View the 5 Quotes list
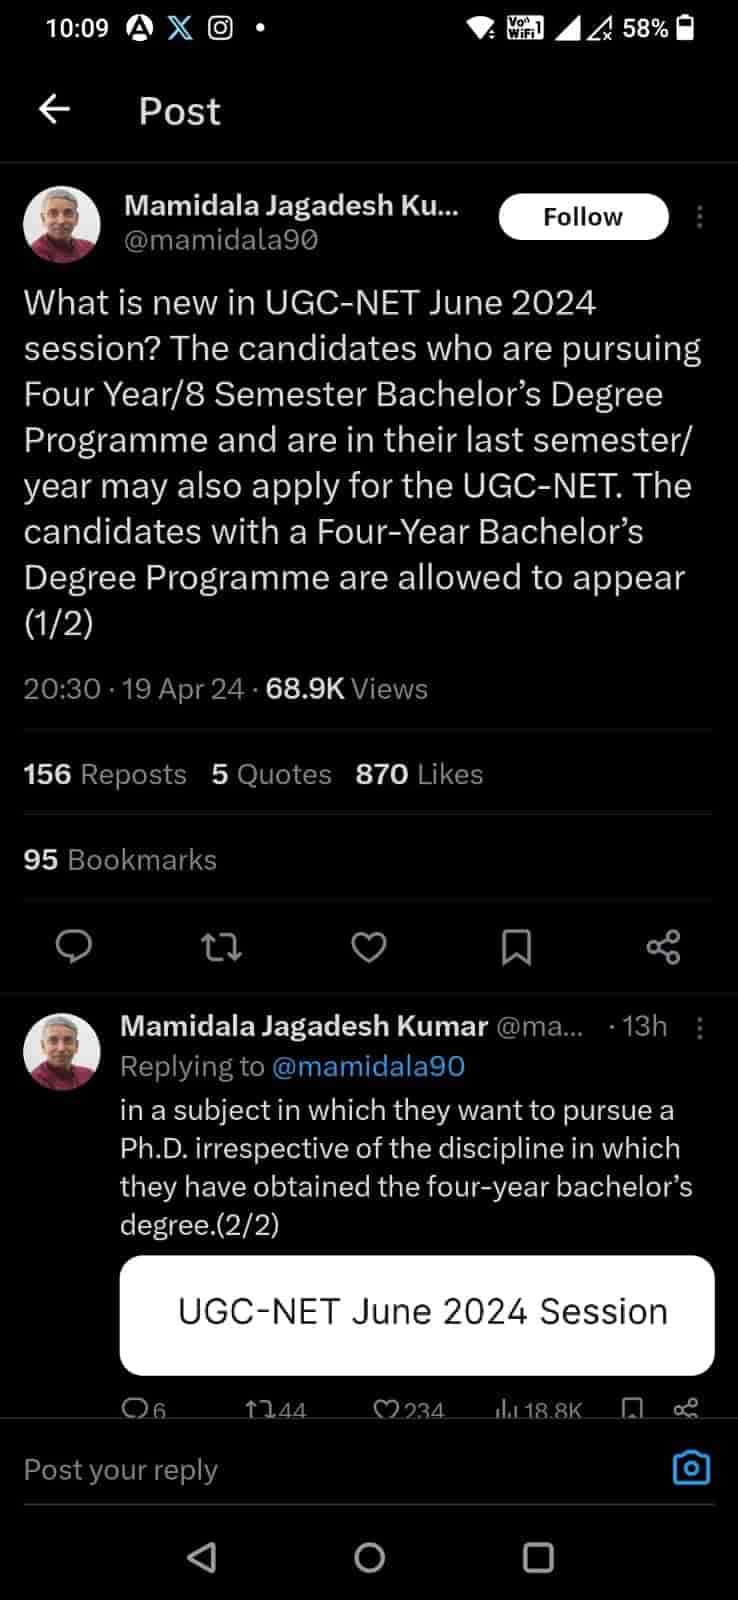The width and height of the screenshot is (738, 1600). 271,774
